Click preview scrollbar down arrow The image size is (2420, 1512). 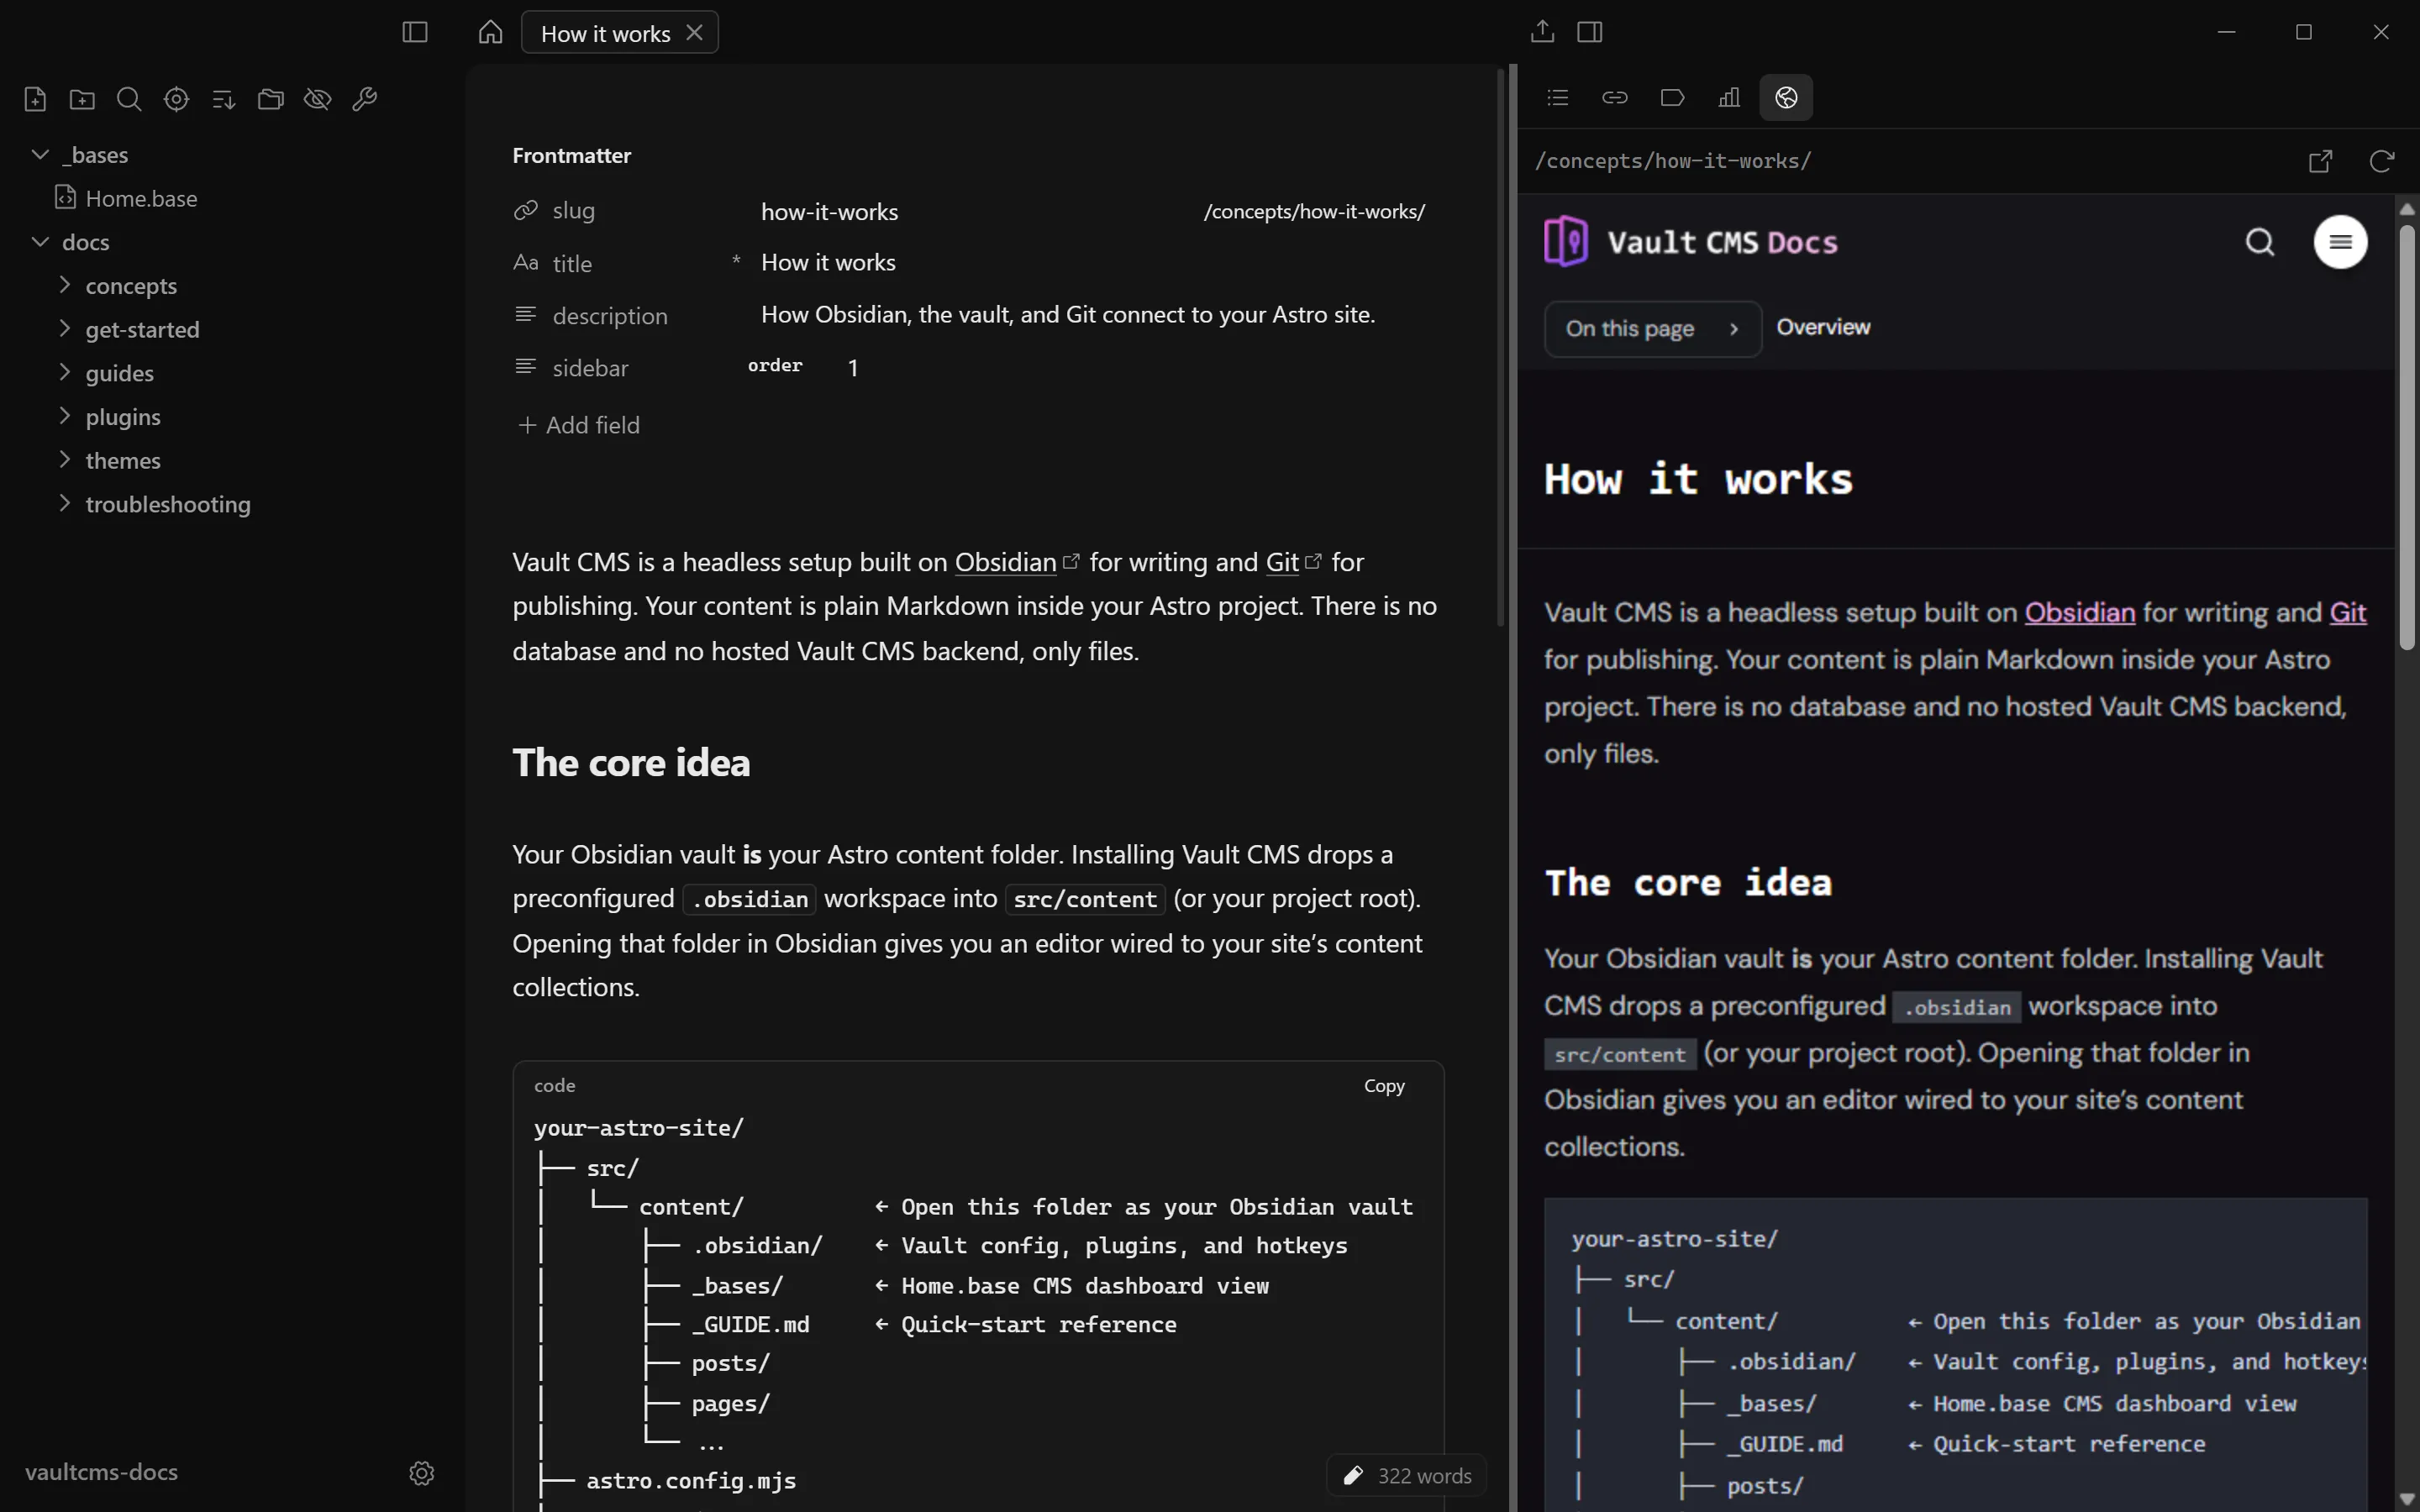coord(2407,1499)
